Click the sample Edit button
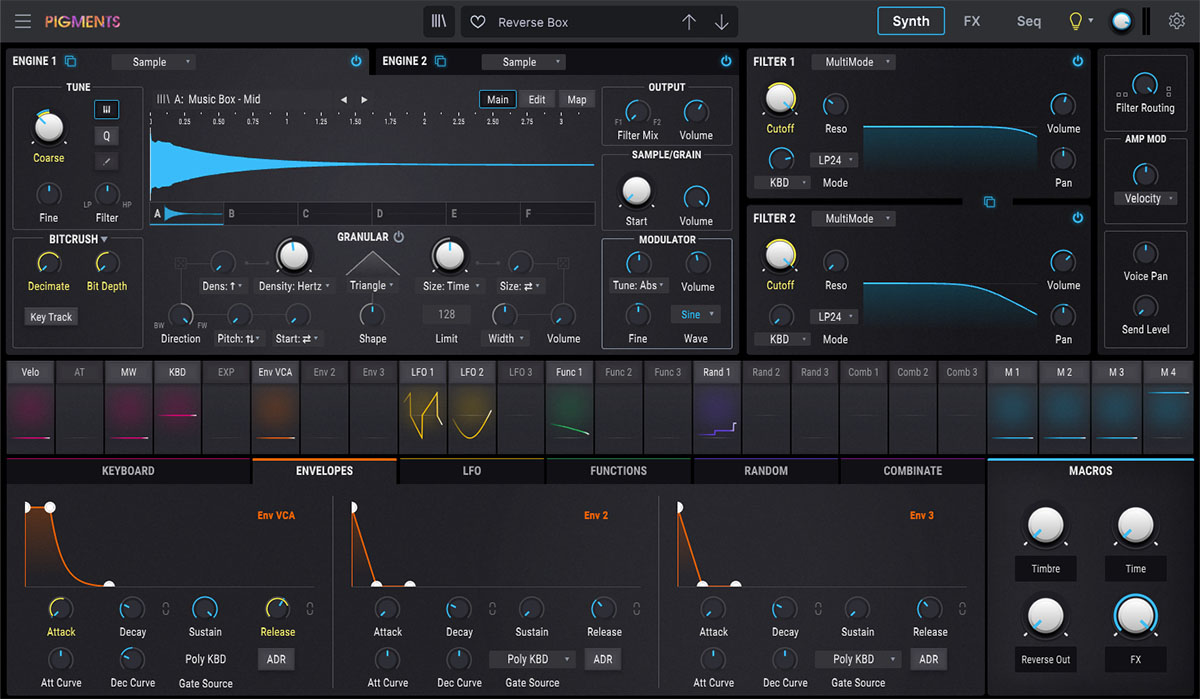The image size is (1200, 699). click(x=537, y=99)
